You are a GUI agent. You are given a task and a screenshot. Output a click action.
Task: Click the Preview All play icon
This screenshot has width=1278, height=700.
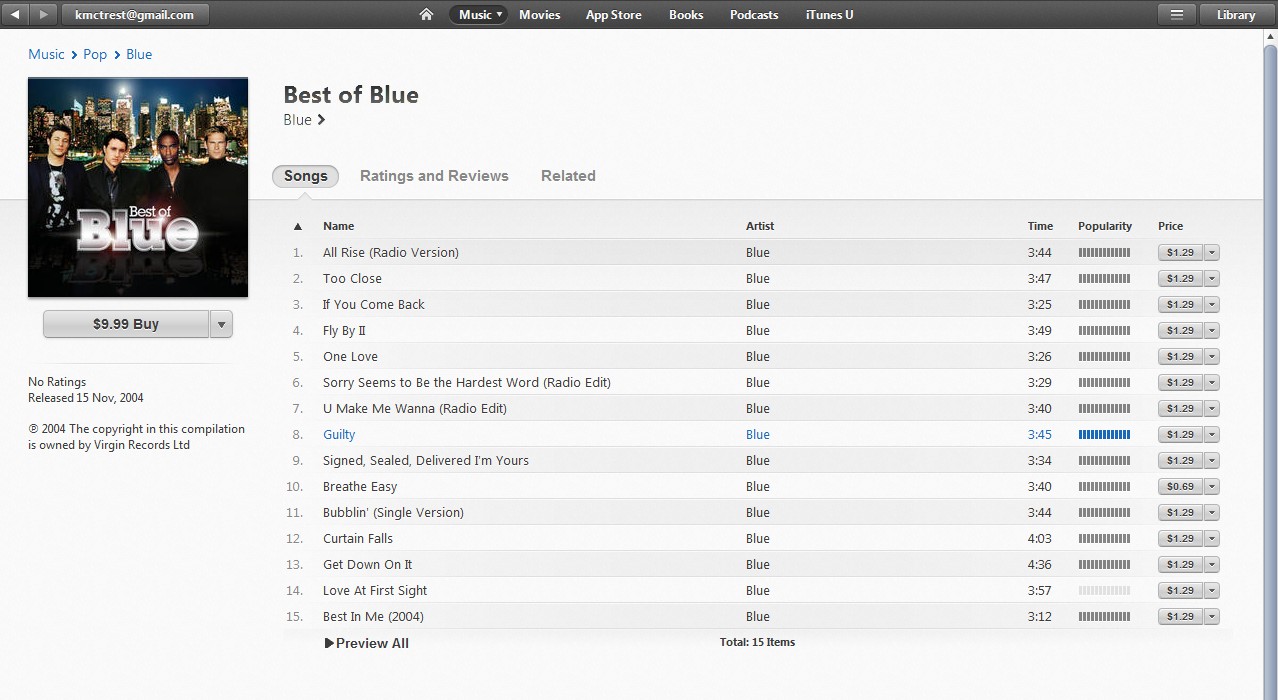329,644
